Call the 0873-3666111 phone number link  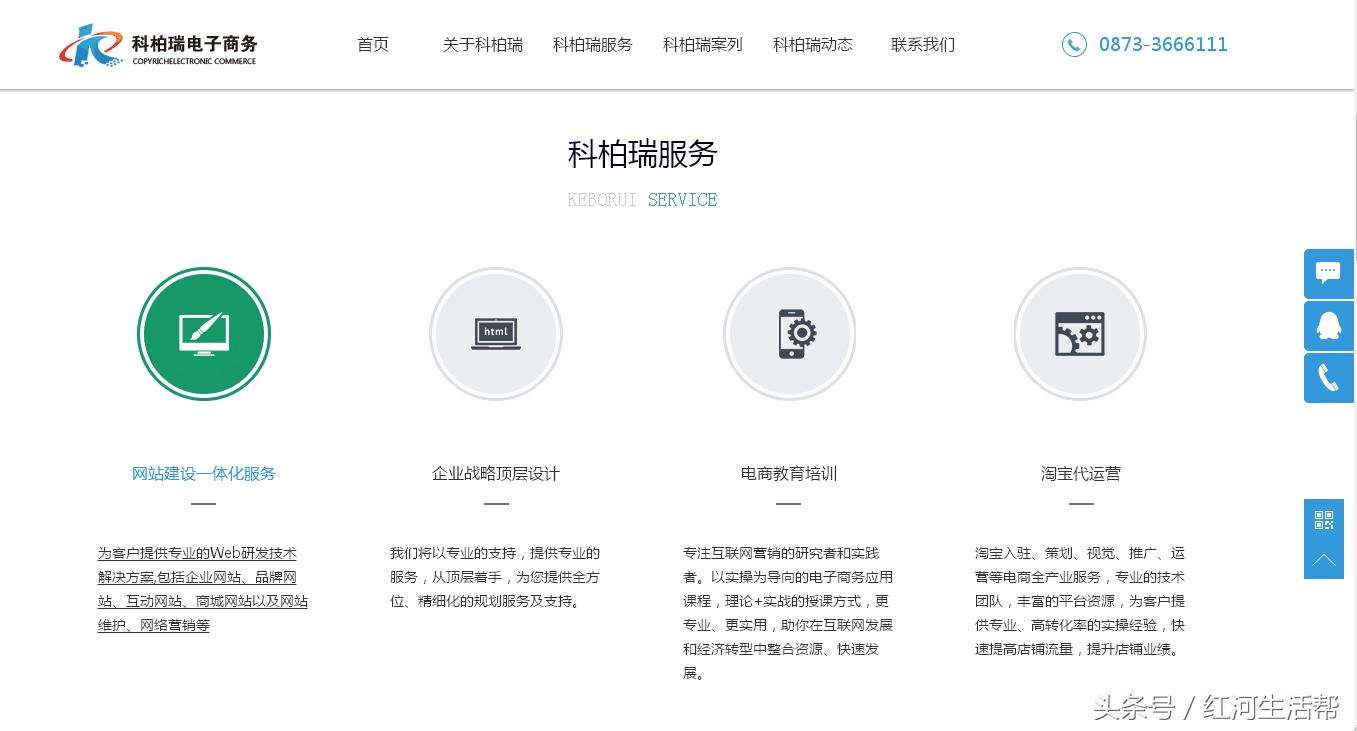(1163, 44)
